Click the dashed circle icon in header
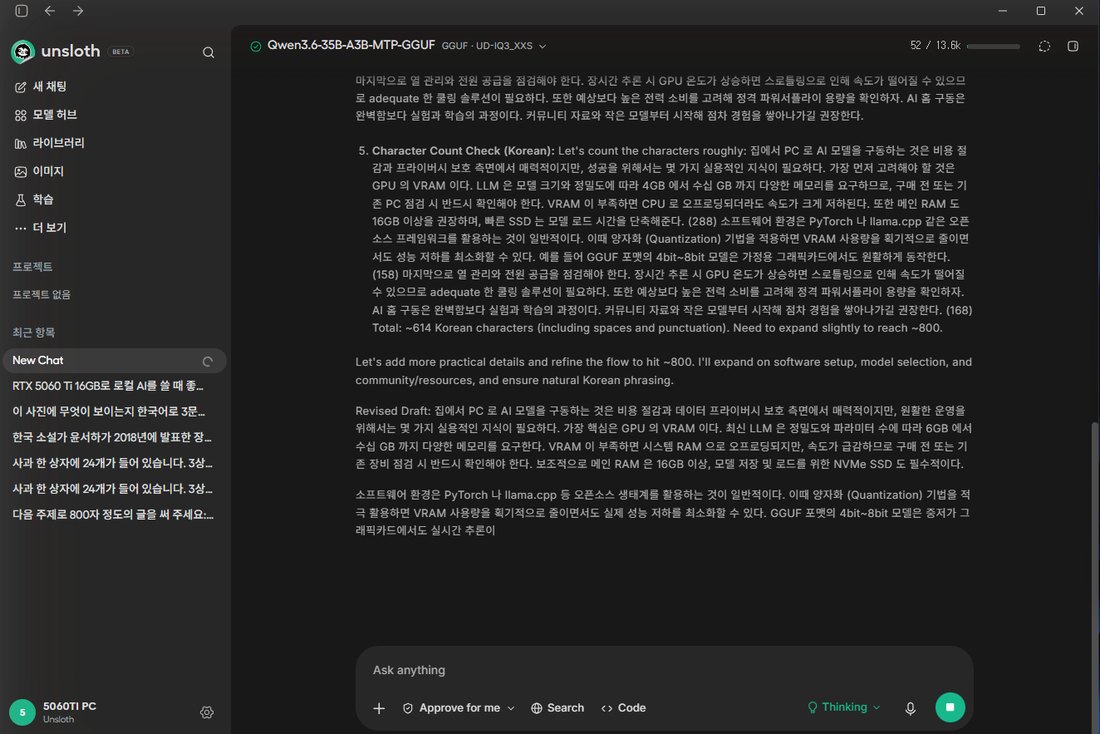The image size is (1100, 734). point(1045,46)
